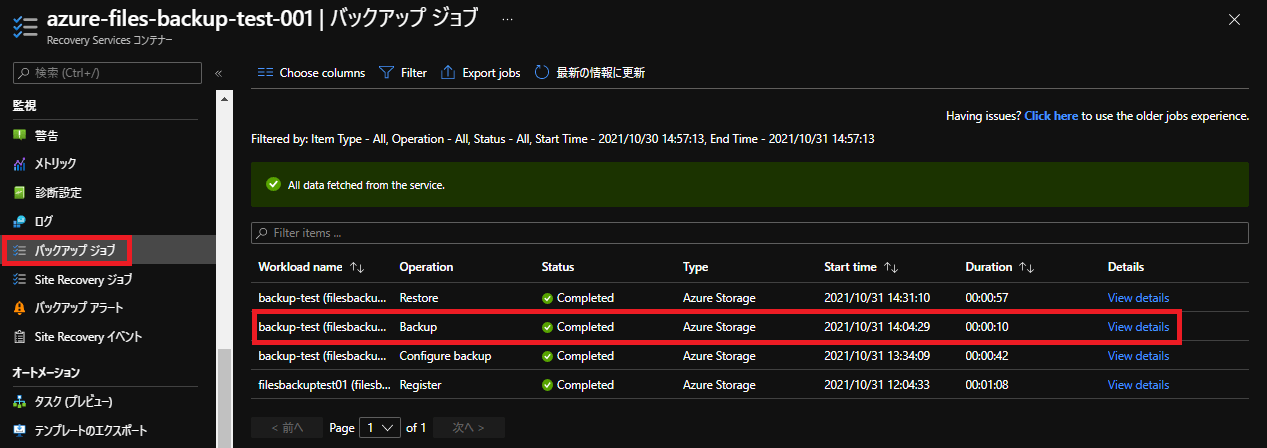The image size is (1267, 448).
Task: Sort table by Duration arrows
Action: pyautogui.click(x=1026, y=267)
